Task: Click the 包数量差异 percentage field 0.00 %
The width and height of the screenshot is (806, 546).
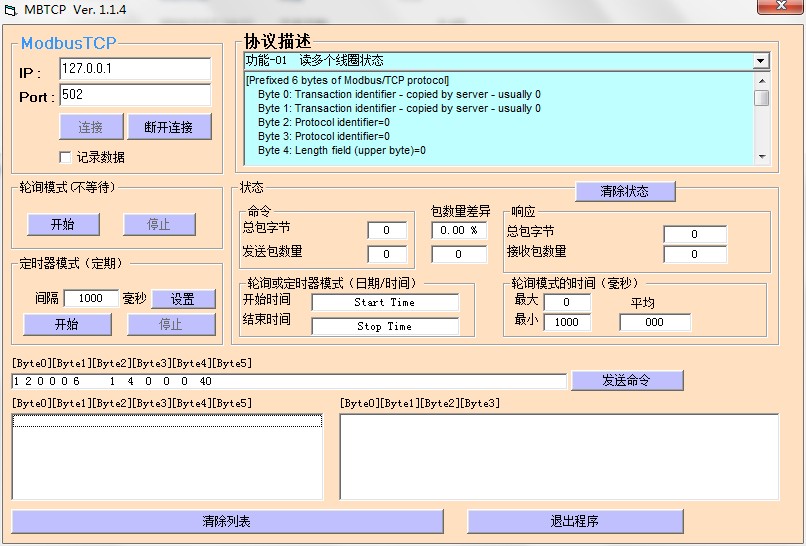Action: pos(459,230)
